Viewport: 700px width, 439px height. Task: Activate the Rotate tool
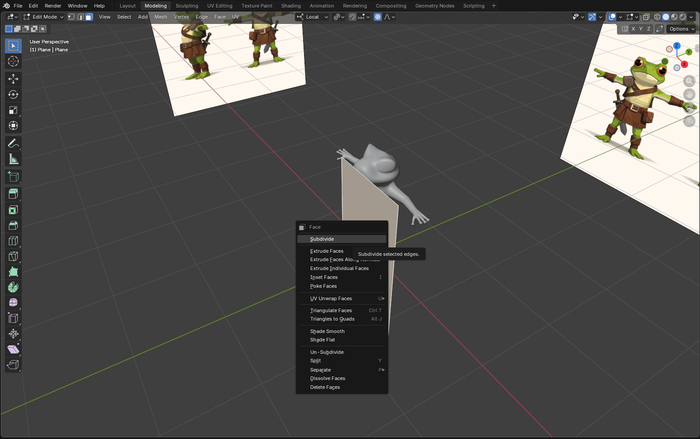coord(13,94)
